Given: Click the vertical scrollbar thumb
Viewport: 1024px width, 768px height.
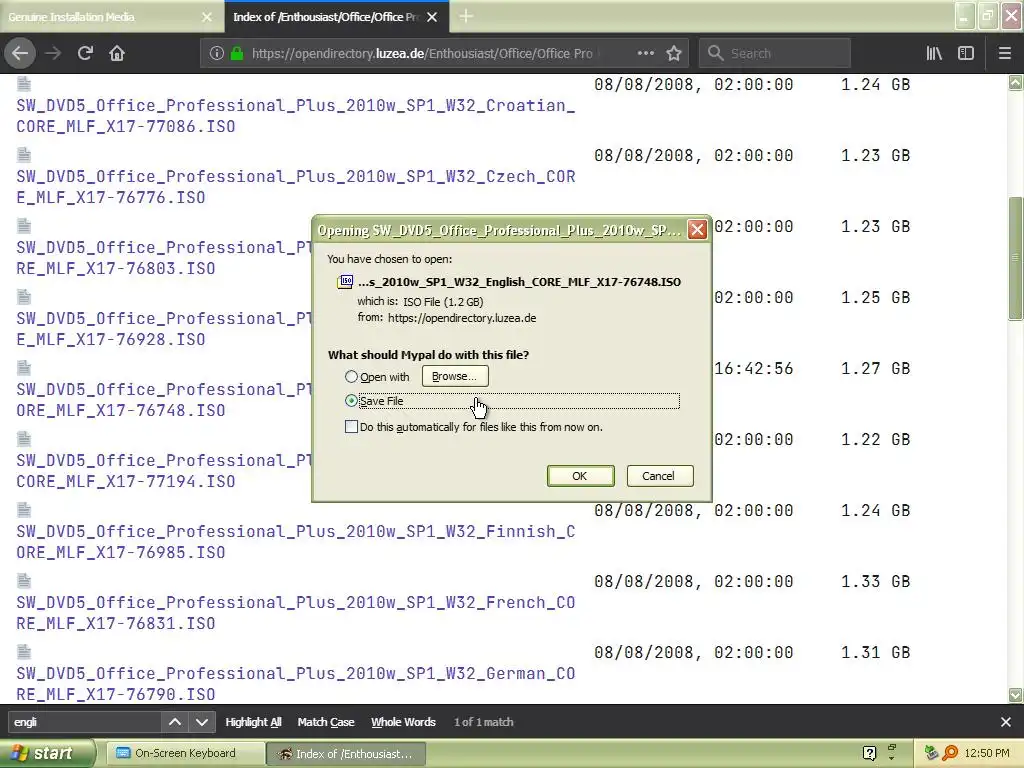Looking at the screenshot, I should click(1016, 258).
